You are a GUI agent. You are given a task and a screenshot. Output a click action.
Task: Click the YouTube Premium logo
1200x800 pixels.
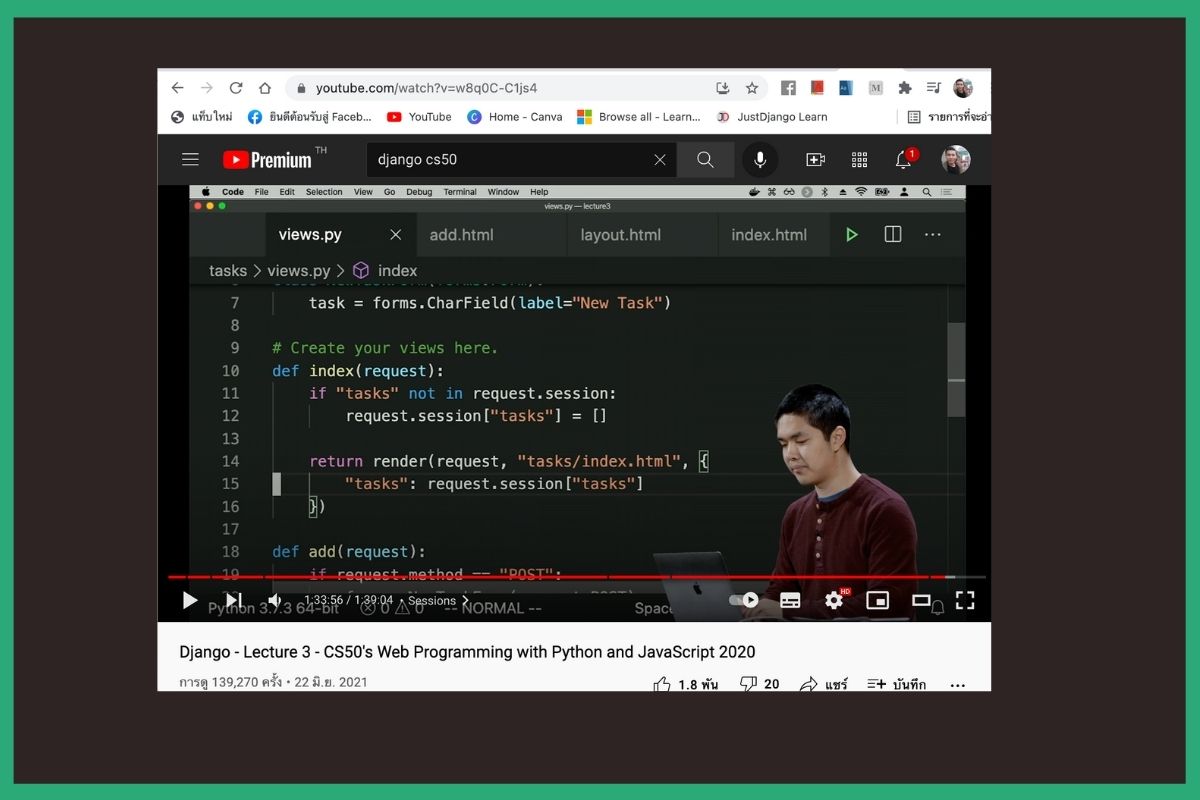[x=267, y=160]
